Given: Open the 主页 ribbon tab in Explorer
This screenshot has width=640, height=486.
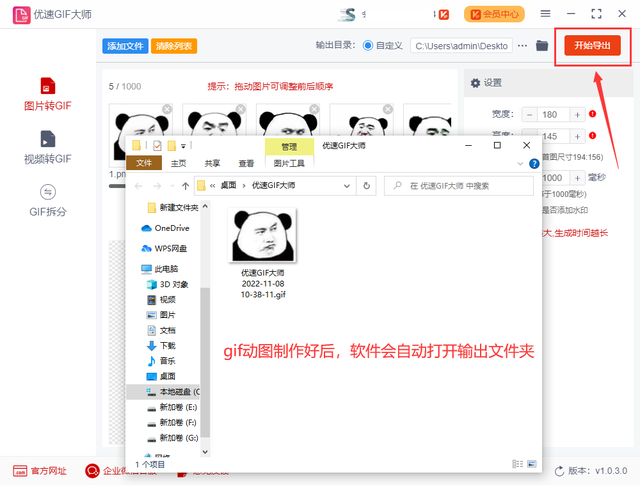Looking at the screenshot, I should [178, 163].
